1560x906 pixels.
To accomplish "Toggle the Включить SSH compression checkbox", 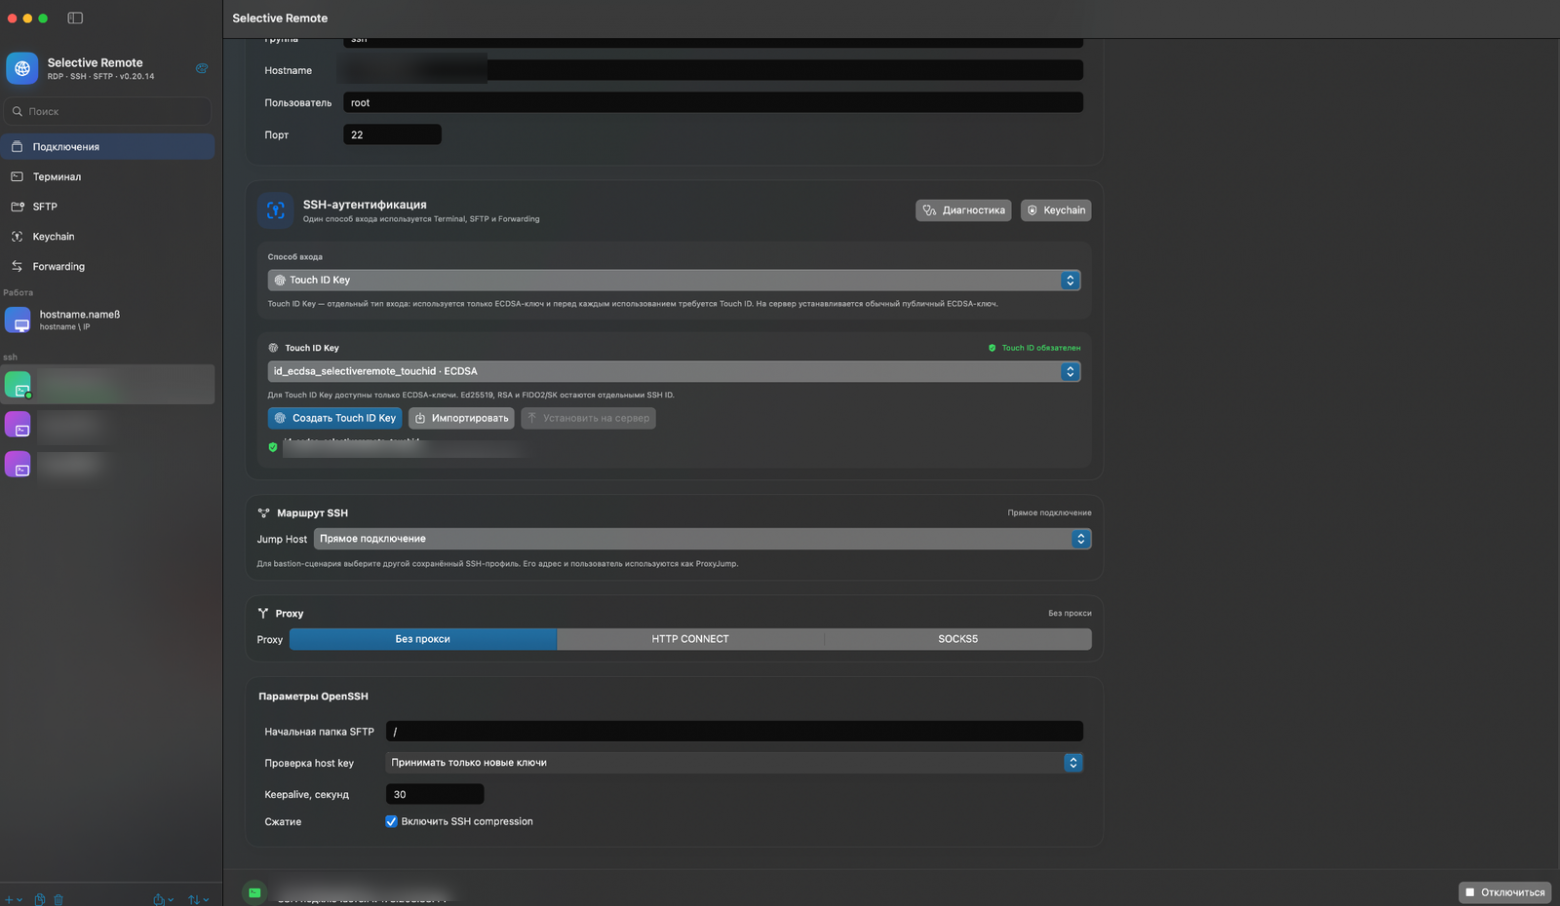I will (391, 821).
